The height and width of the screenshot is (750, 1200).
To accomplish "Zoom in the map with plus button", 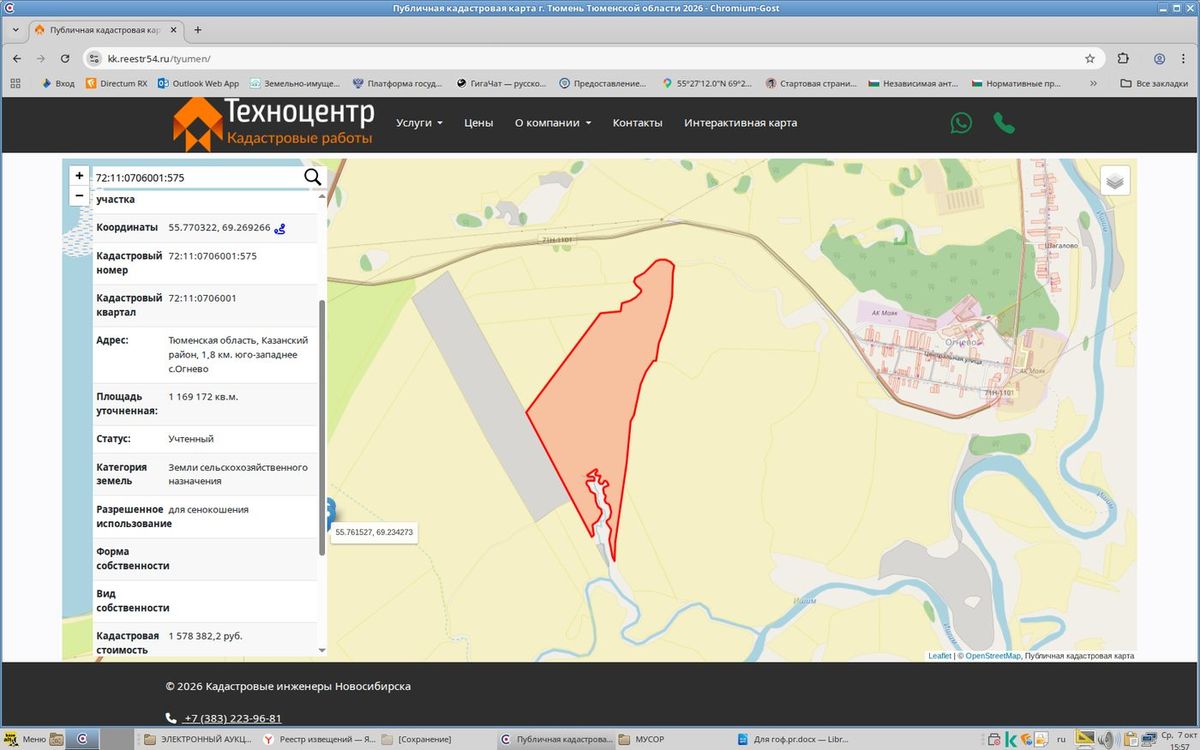I will coord(79,176).
